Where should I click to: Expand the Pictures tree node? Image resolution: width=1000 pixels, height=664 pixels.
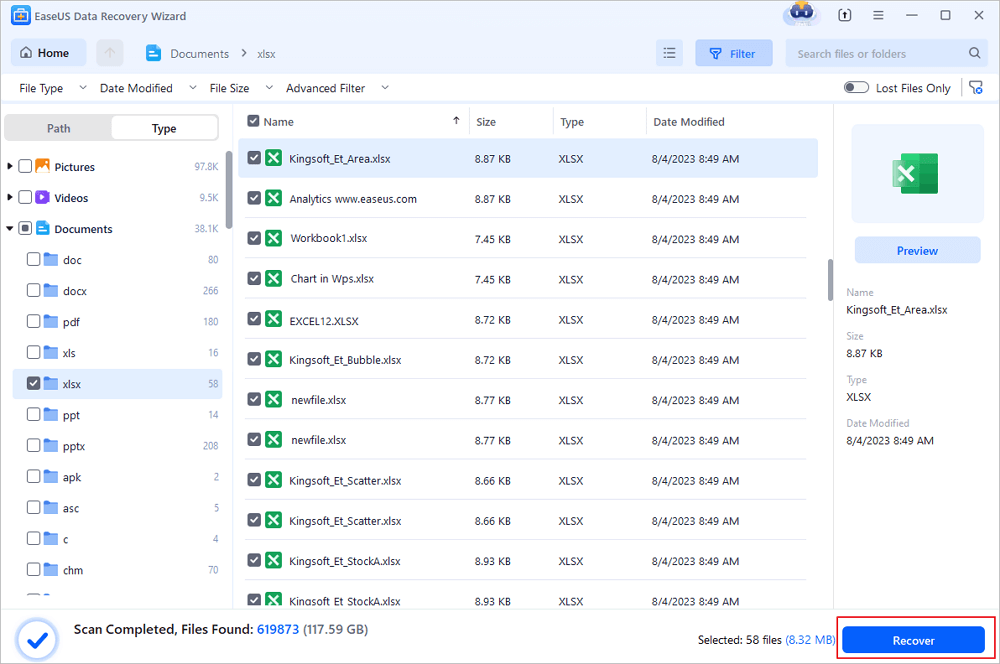click(x=10, y=166)
